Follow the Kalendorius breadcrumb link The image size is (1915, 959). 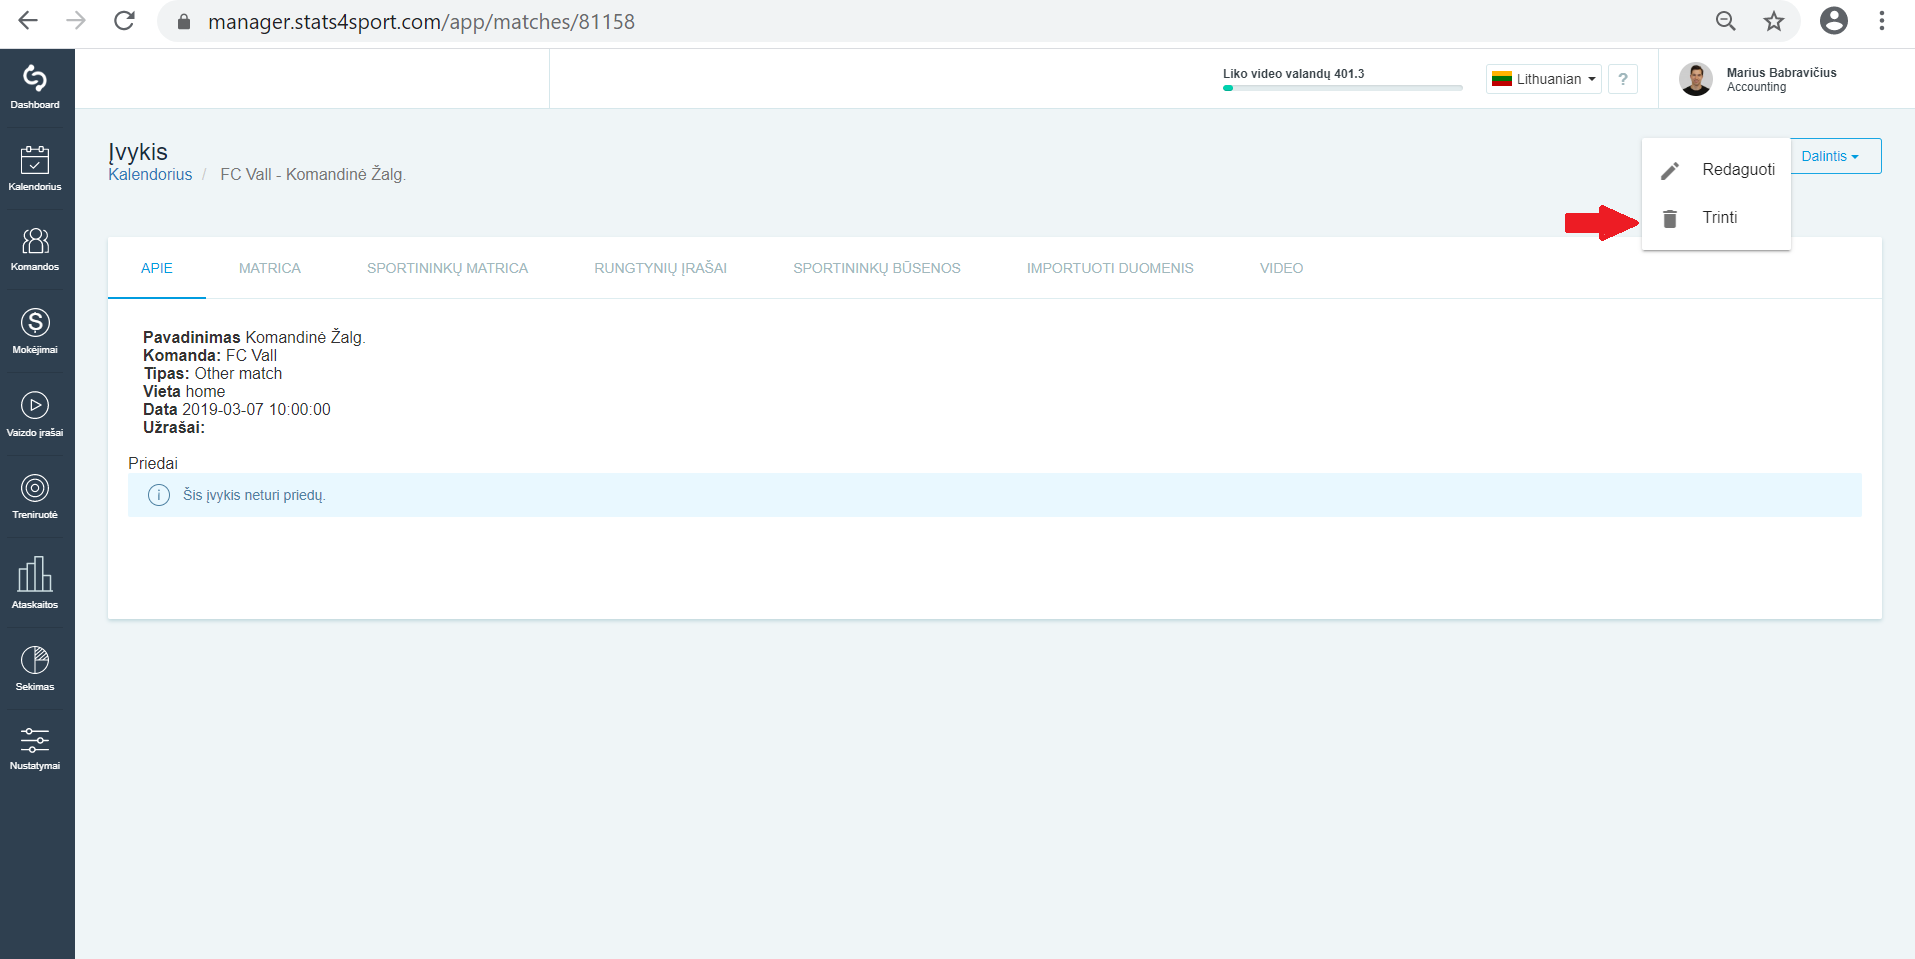click(150, 174)
